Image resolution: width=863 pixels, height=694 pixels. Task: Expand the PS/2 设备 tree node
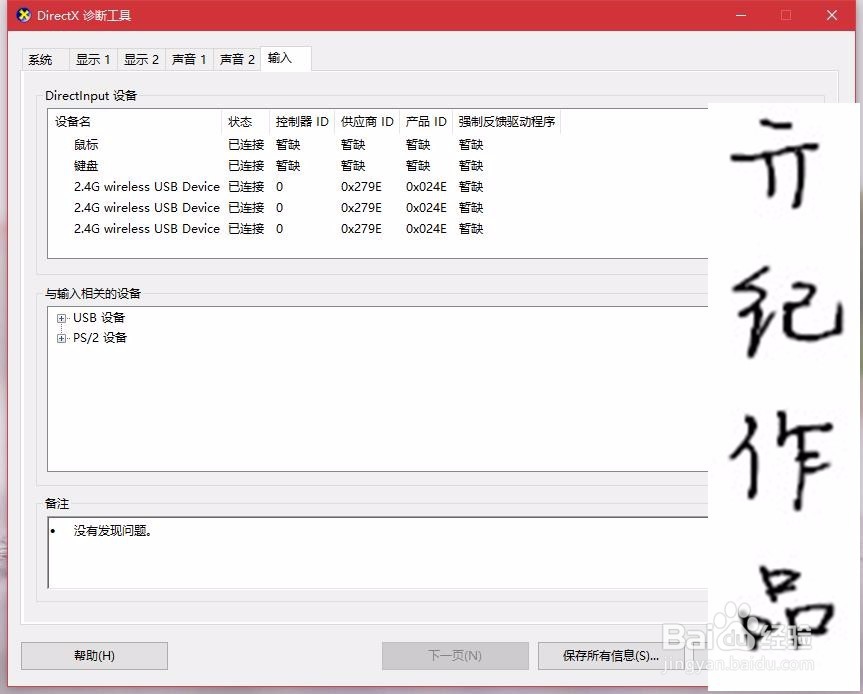[61, 338]
